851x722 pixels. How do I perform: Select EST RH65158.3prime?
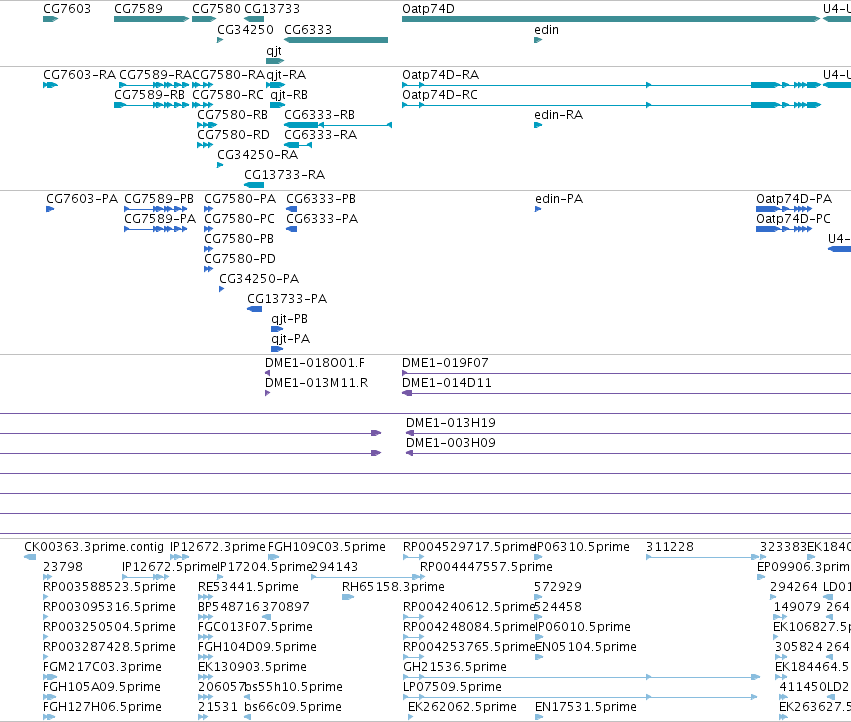393,587
